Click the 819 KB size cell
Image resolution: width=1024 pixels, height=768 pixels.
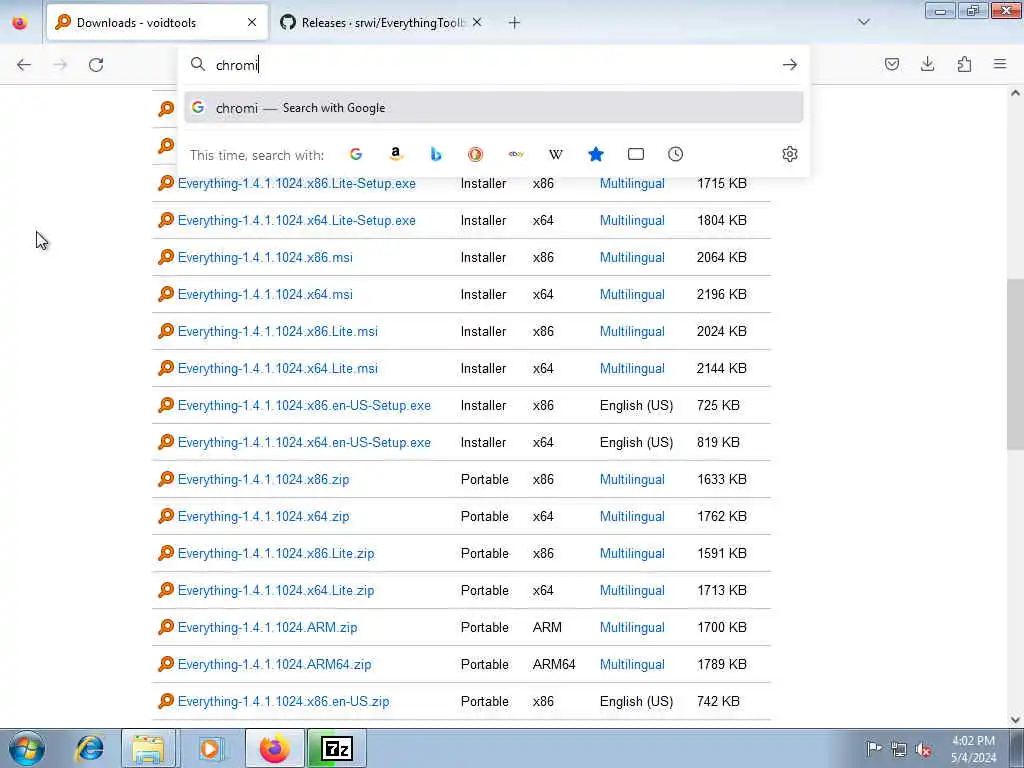[x=718, y=443]
